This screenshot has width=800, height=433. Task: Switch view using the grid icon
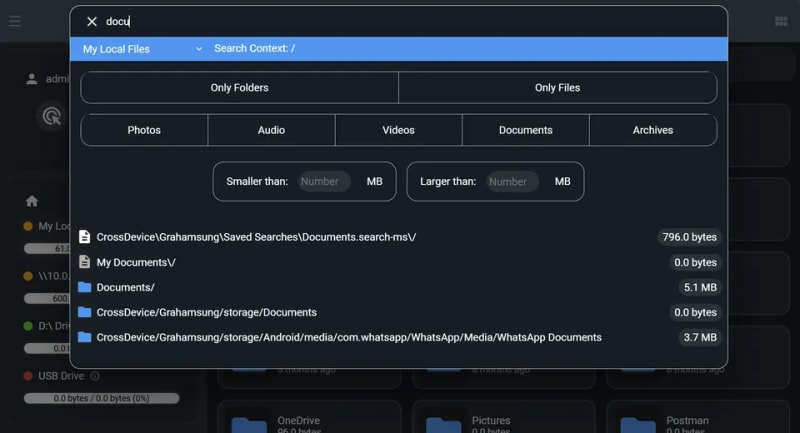(781, 21)
